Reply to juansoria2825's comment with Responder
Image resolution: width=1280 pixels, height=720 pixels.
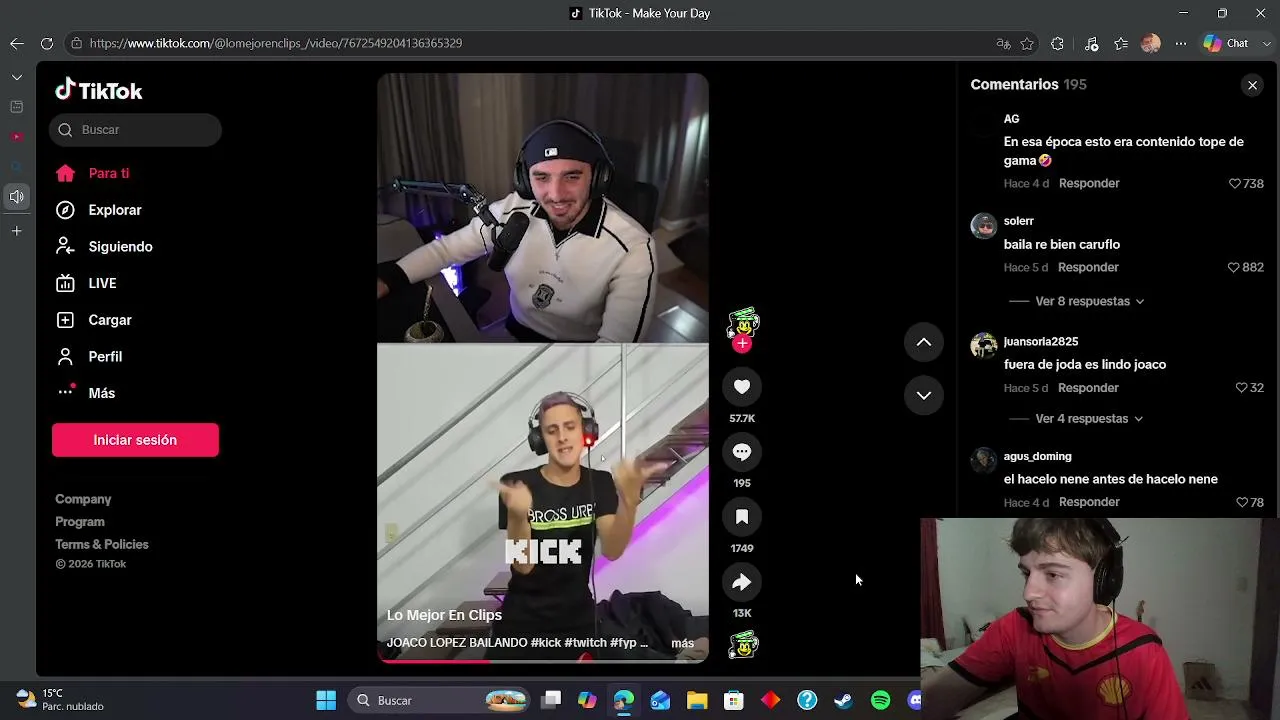click(1088, 388)
